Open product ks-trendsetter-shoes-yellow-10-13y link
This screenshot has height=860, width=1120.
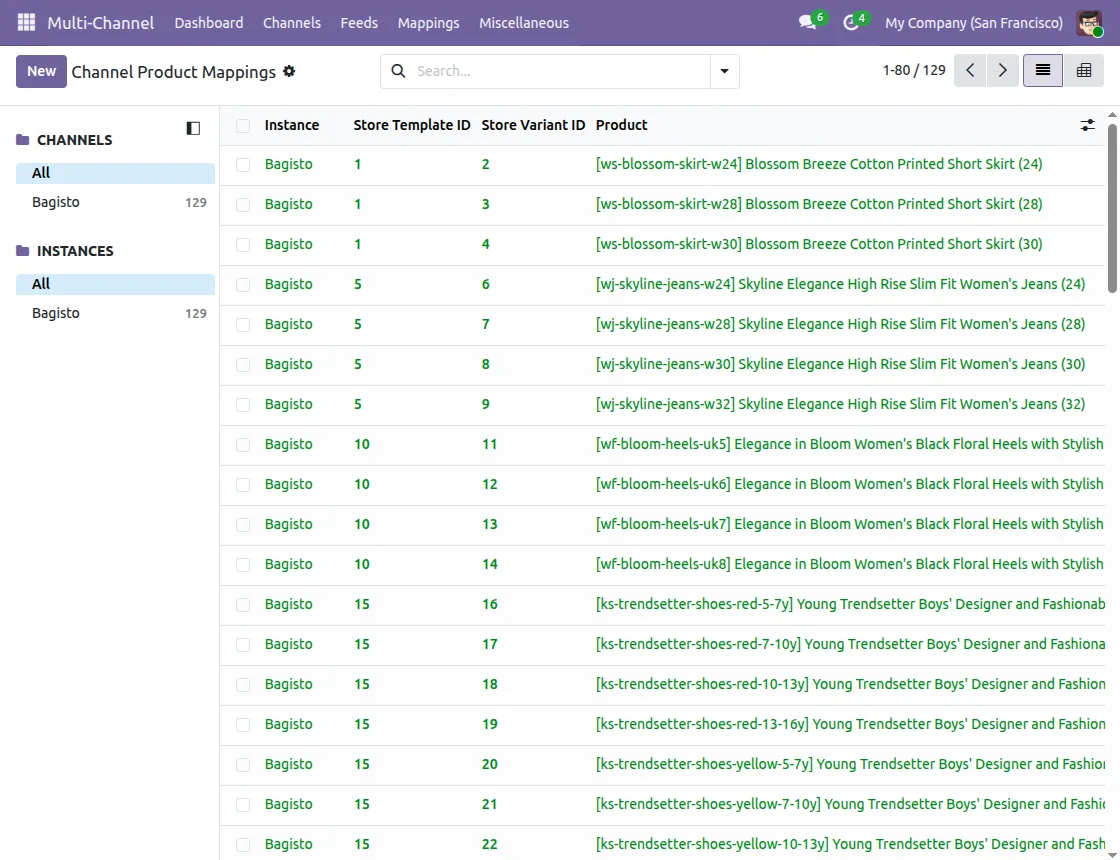pos(850,844)
